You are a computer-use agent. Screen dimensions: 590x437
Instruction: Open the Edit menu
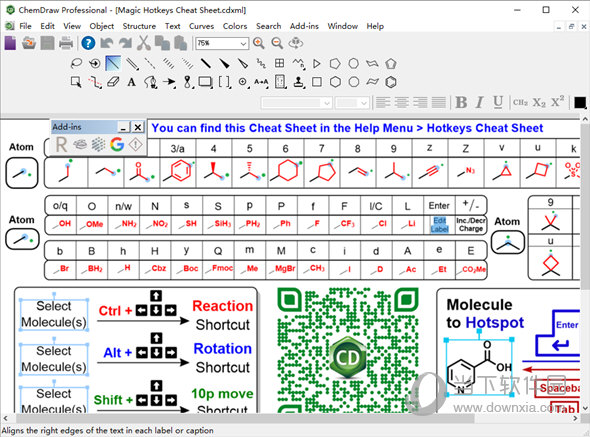point(47,26)
